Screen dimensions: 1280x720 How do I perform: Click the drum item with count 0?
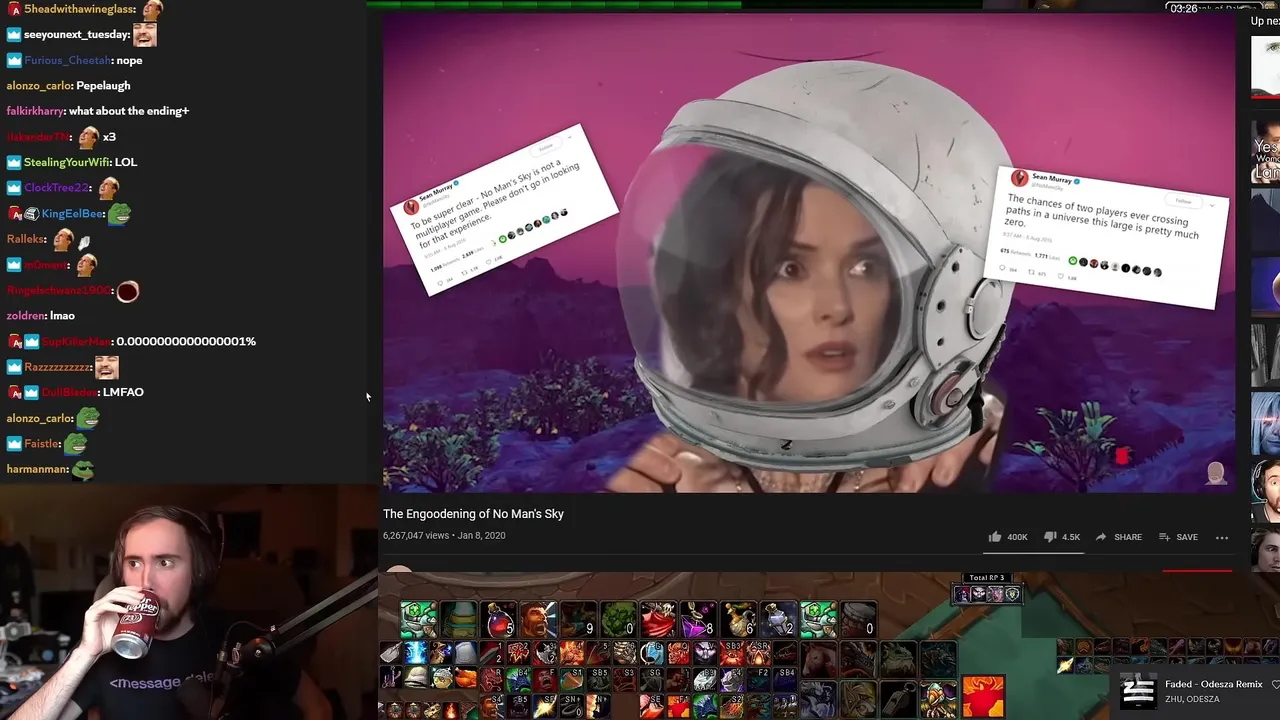coord(859,619)
